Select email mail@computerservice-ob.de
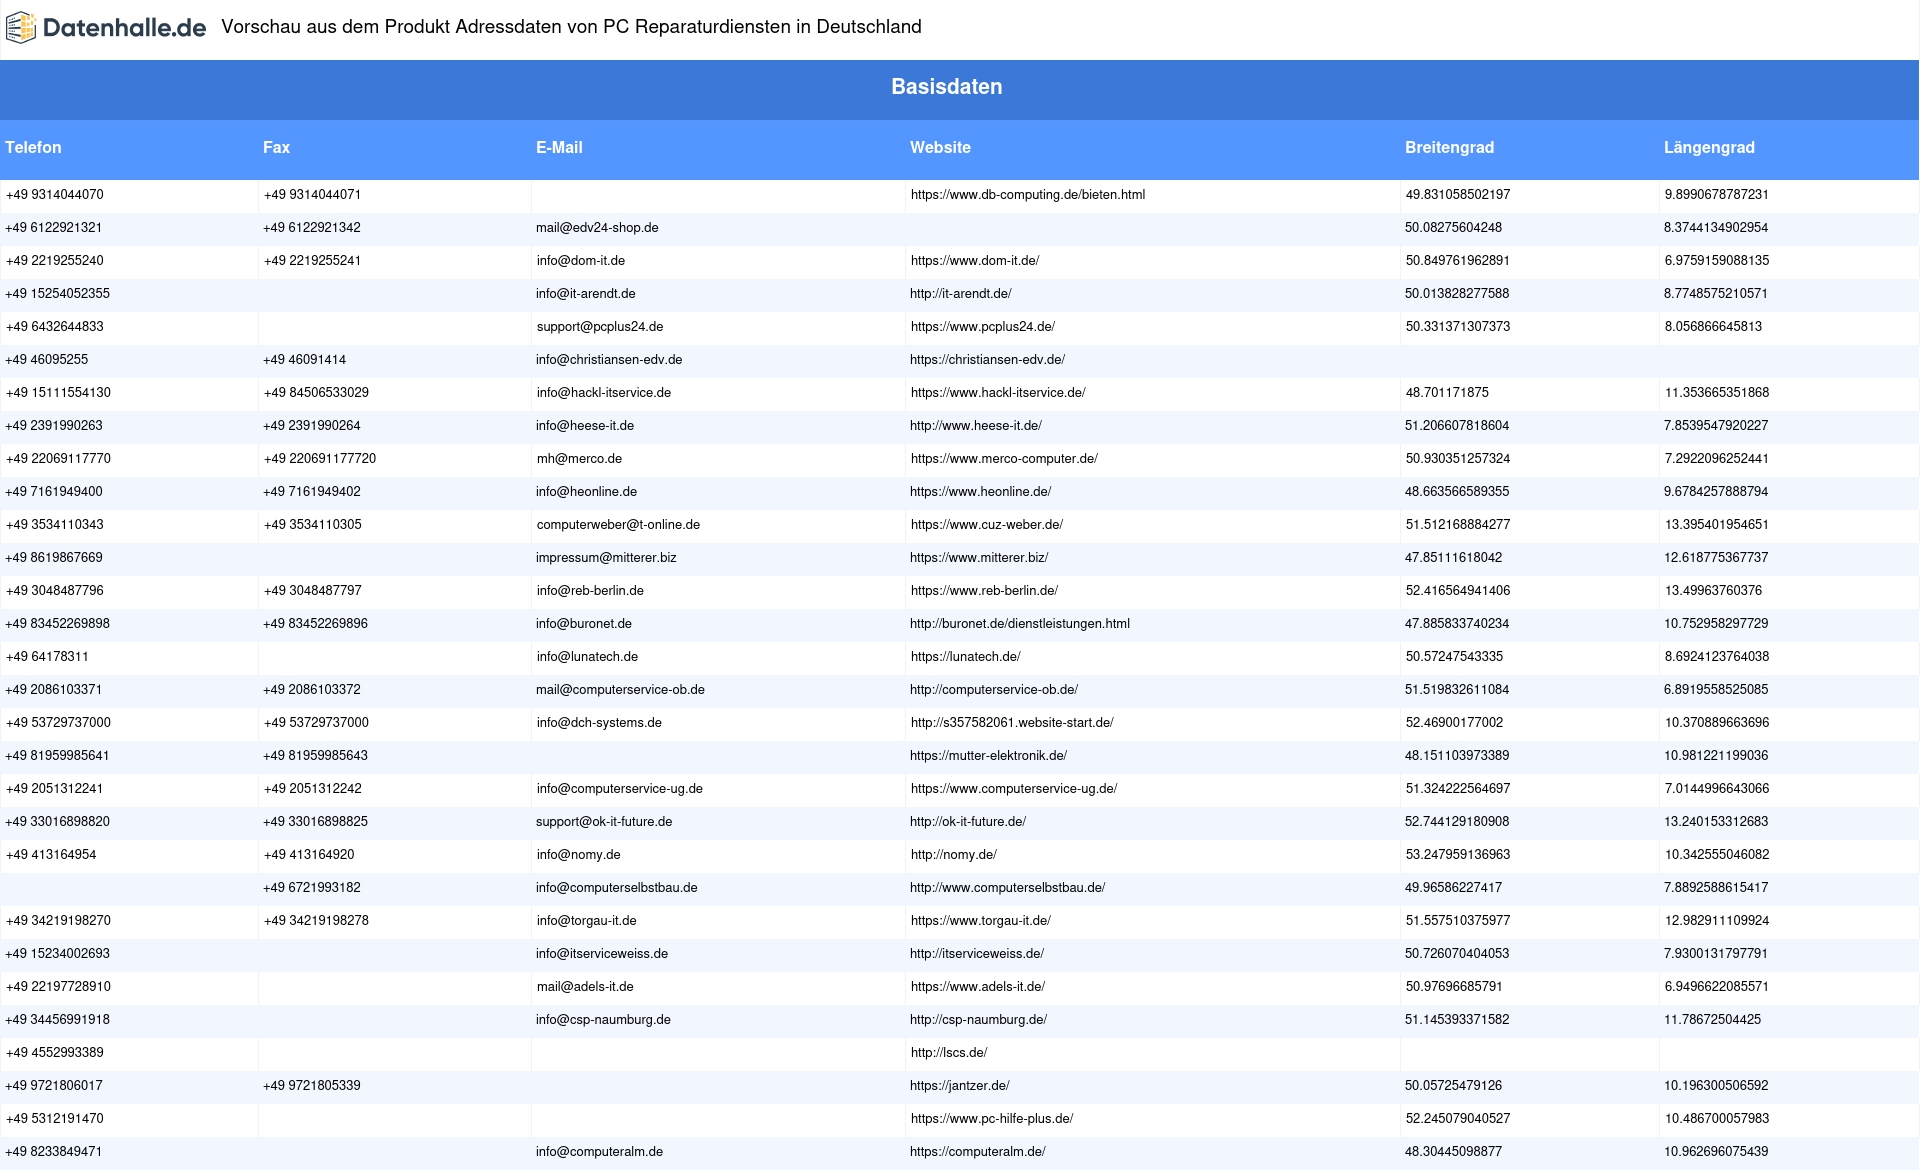The image size is (1920, 1170). (x=620, y=690)
